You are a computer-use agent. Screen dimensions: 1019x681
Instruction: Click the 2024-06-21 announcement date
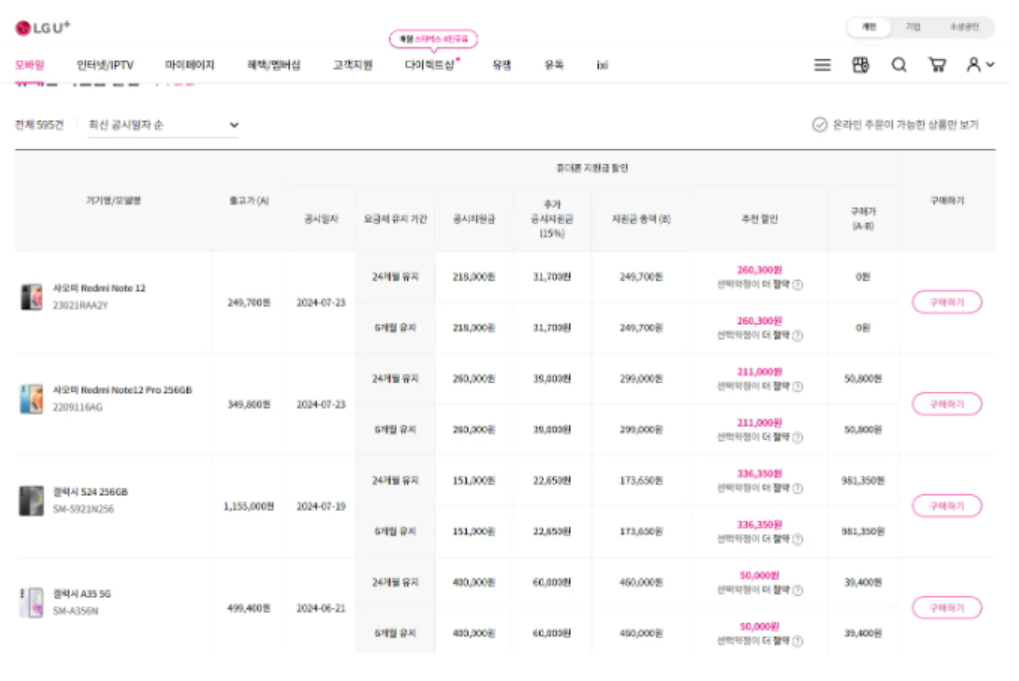[x=321, y=608]
